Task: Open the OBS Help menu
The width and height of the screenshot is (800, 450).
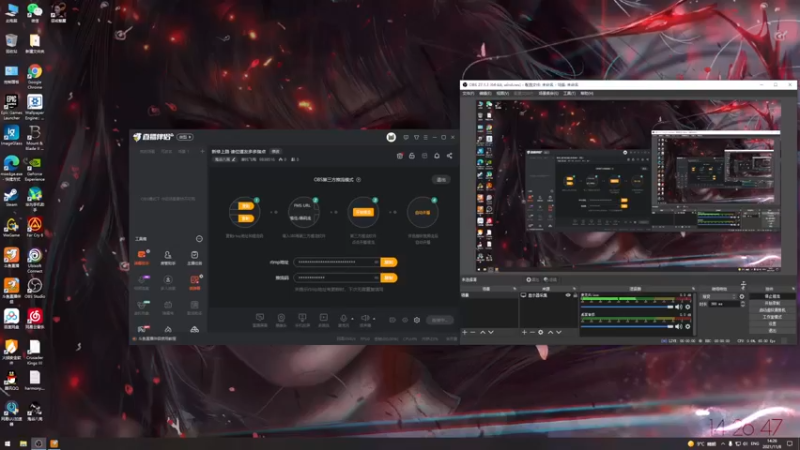Action: (x=587, y=93)
